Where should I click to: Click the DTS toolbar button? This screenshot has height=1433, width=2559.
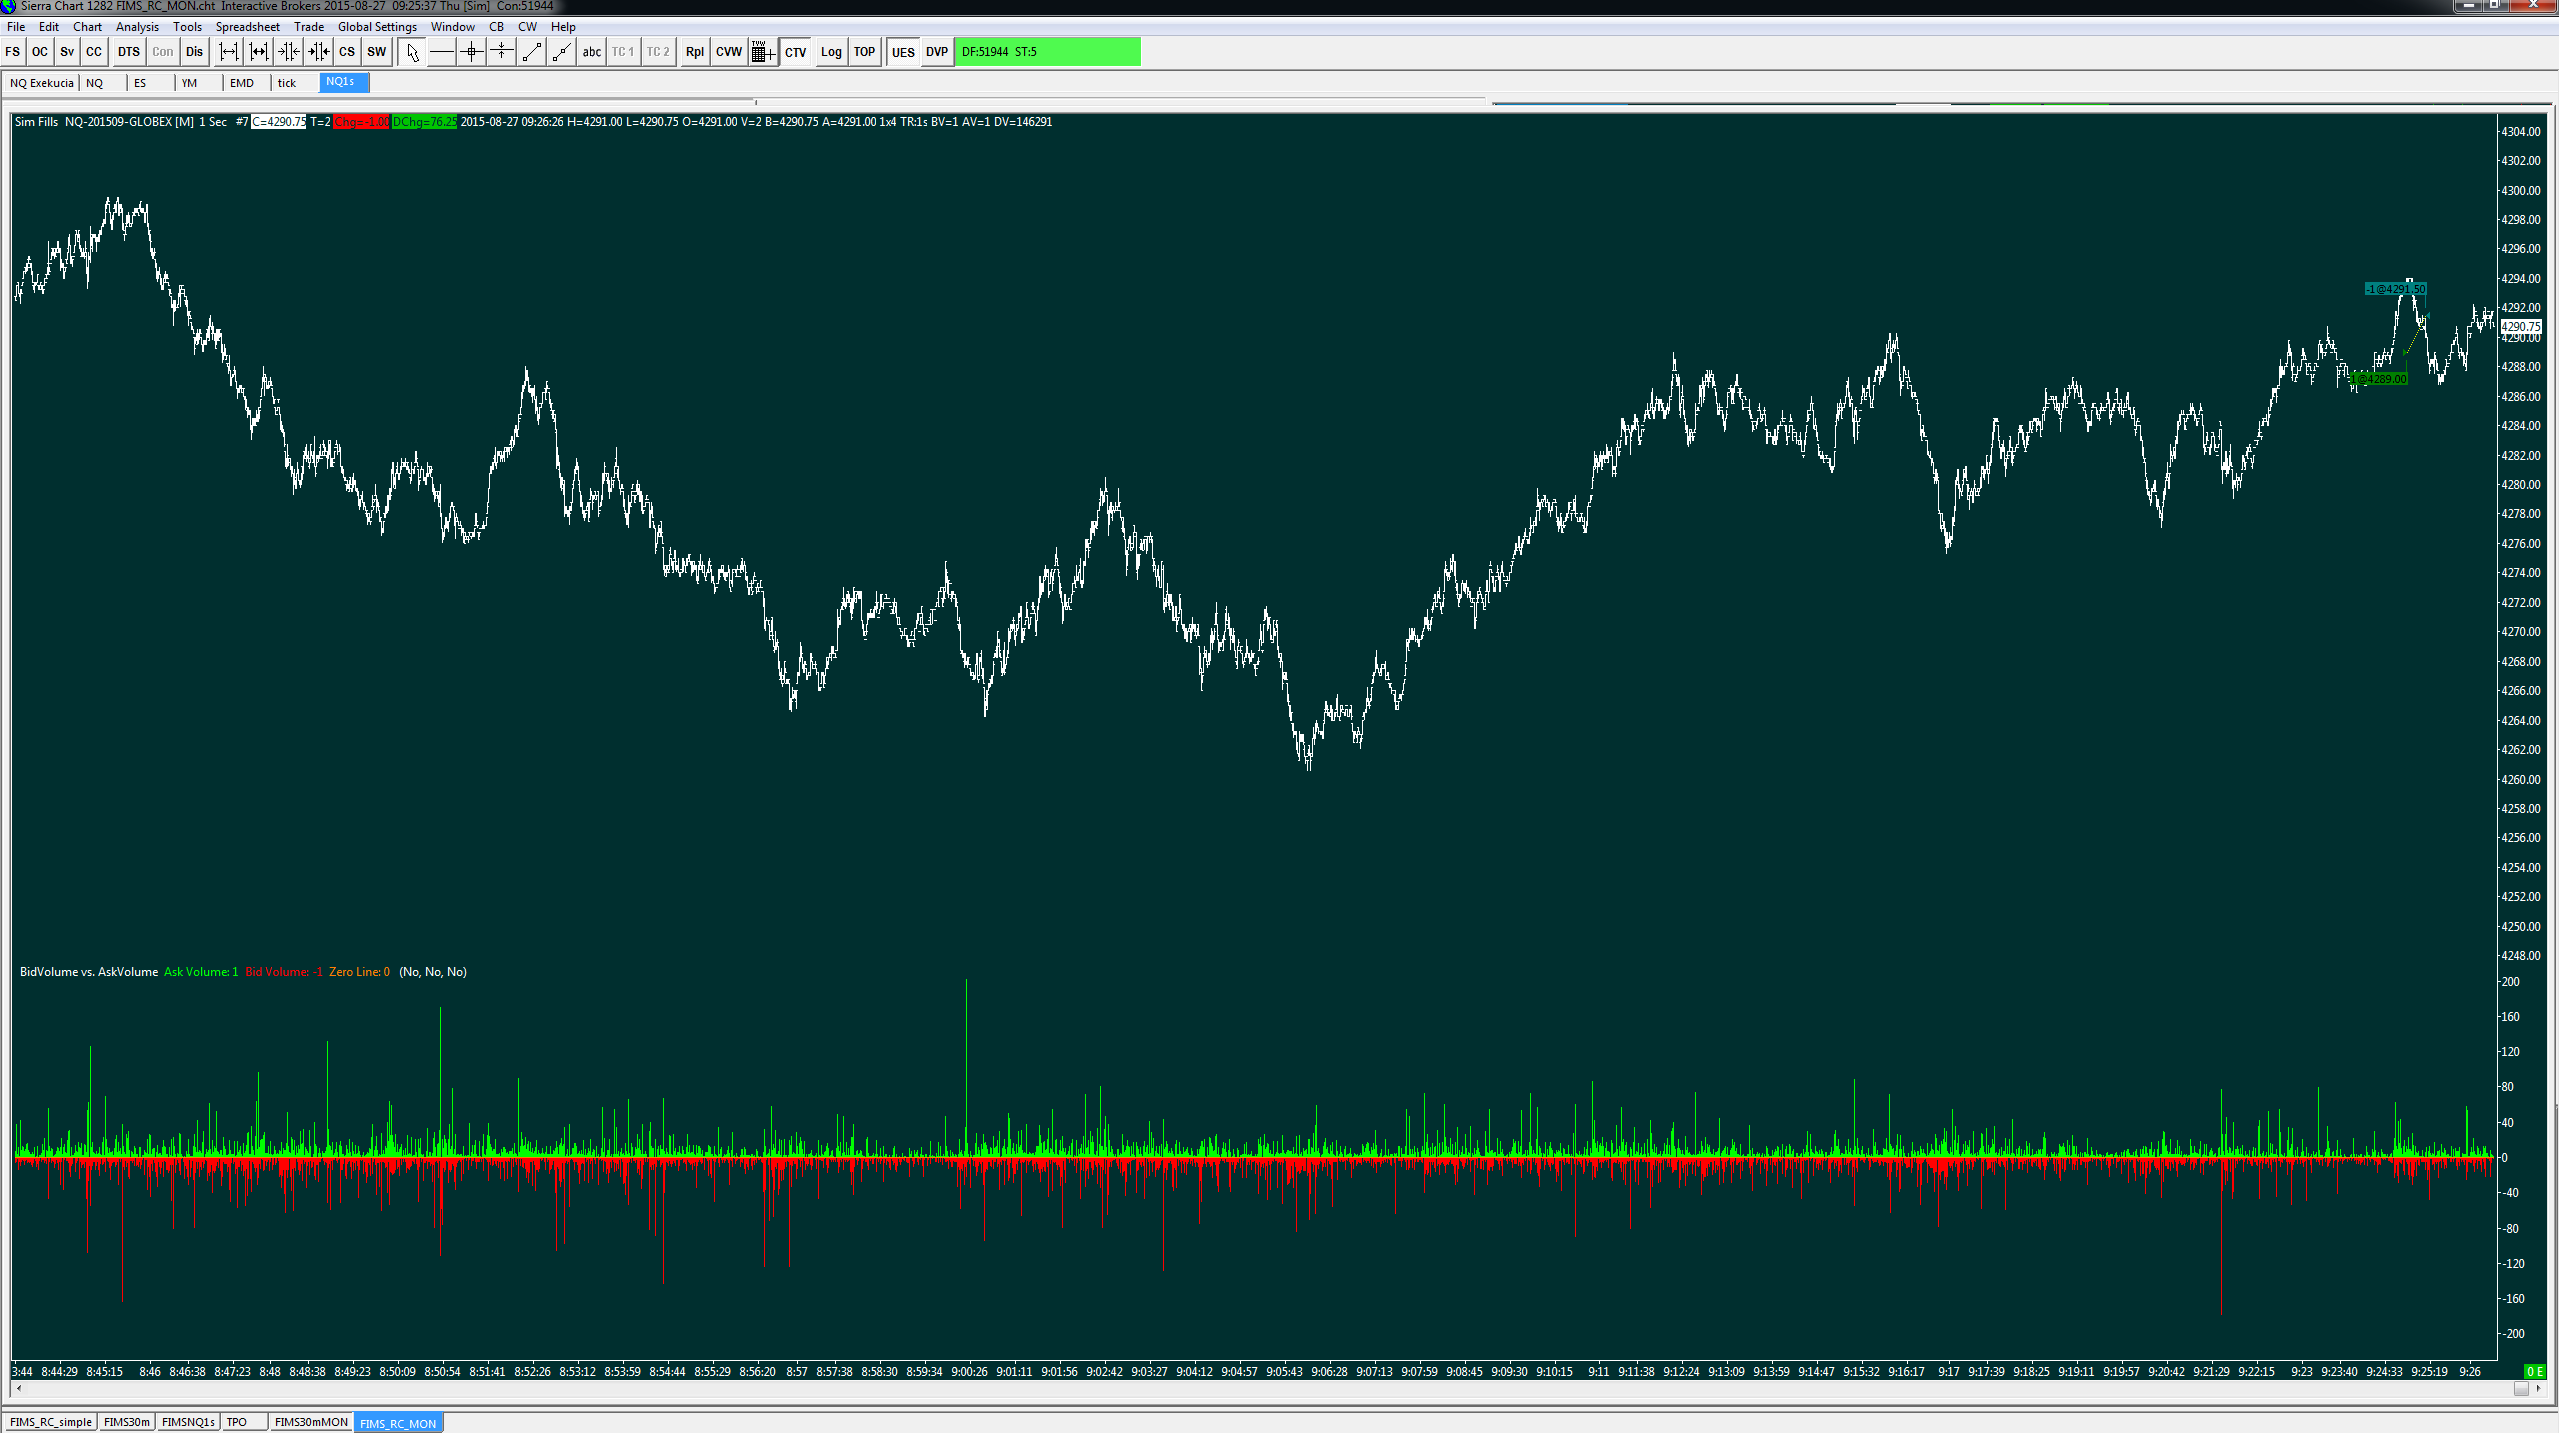tap(129, 52)
